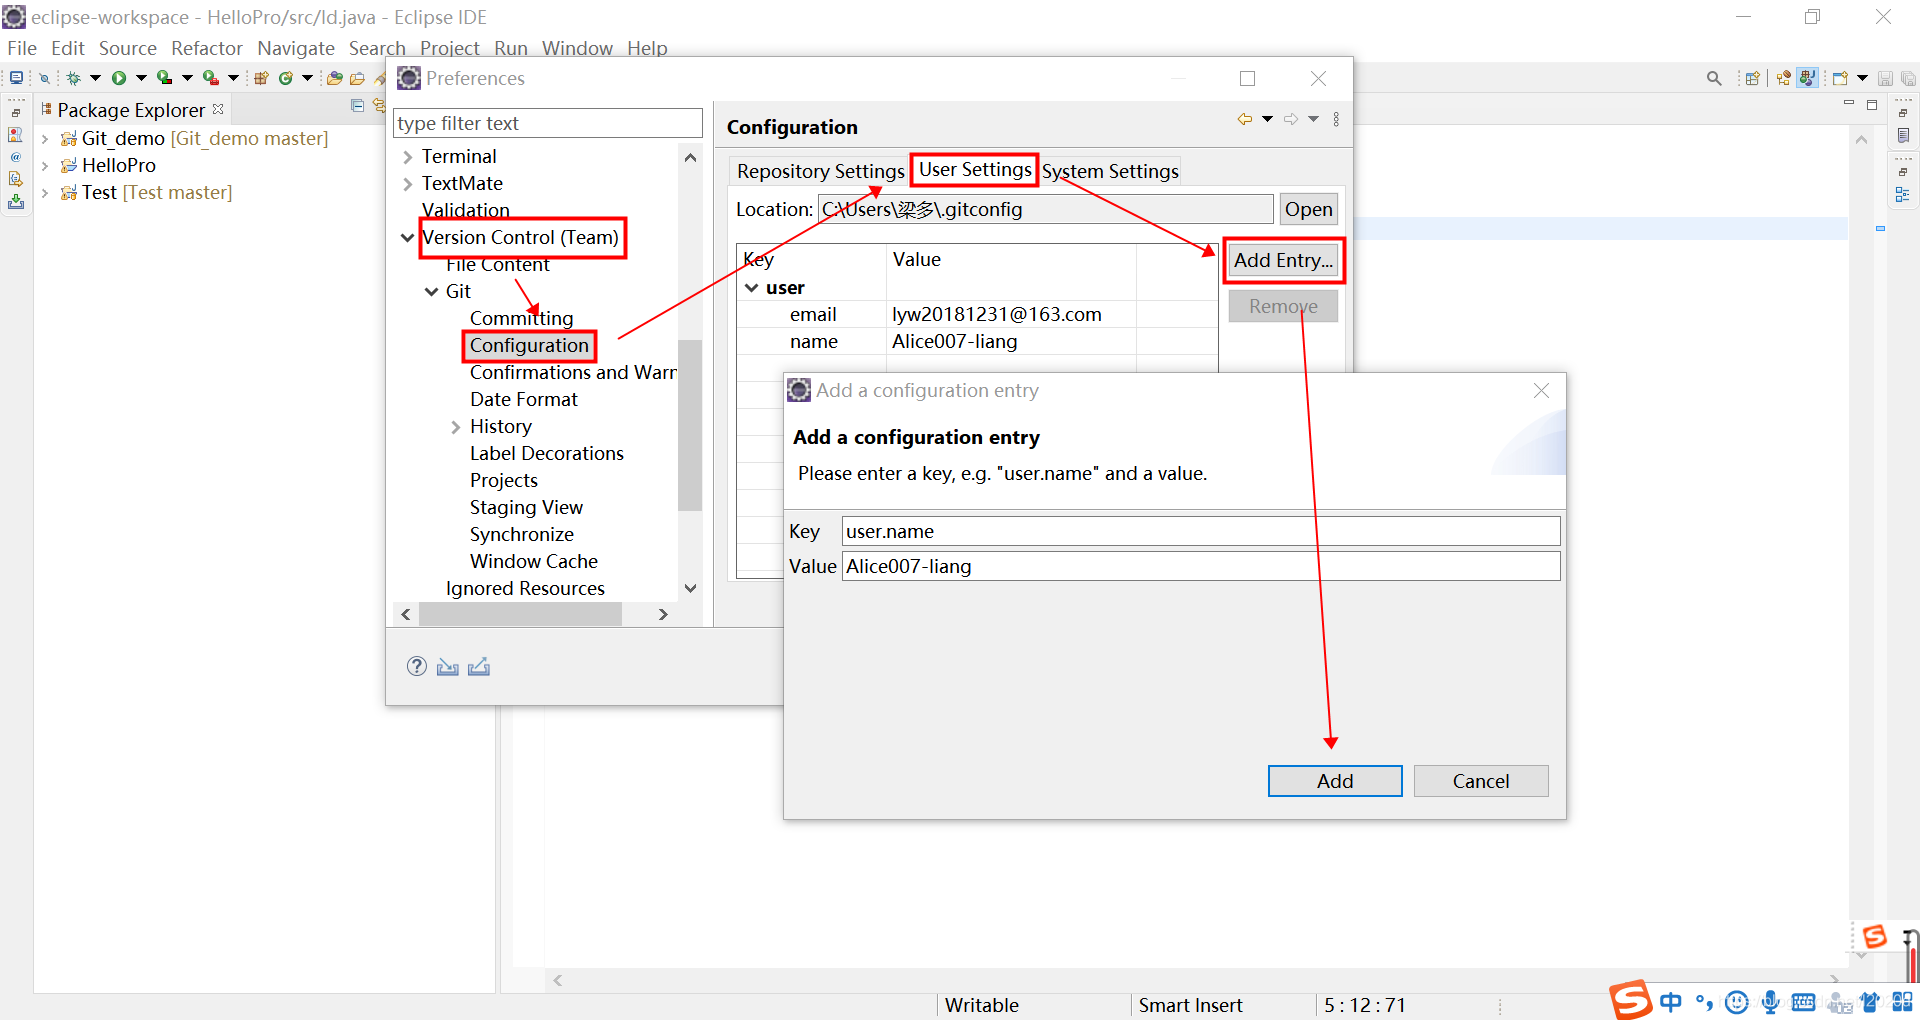Open the Window menu
Viewport: 1920px width, 1020px height.
(x=577, y=48)
